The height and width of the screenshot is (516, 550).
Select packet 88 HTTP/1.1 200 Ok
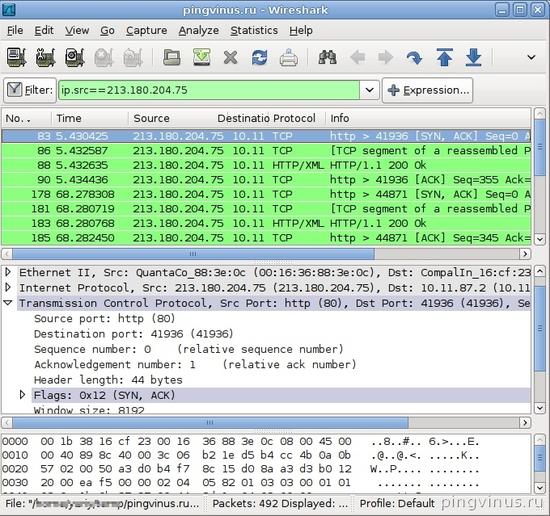(x=266, y=165)
